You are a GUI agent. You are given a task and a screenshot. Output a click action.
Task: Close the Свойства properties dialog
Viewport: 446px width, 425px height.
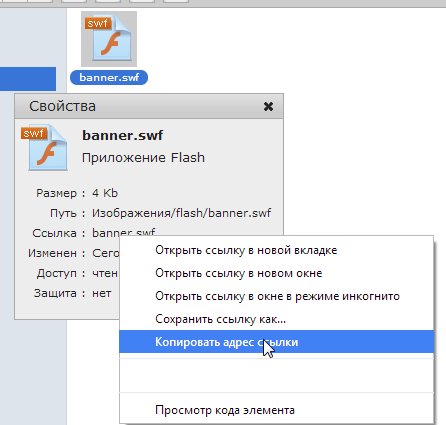[268, 107]
